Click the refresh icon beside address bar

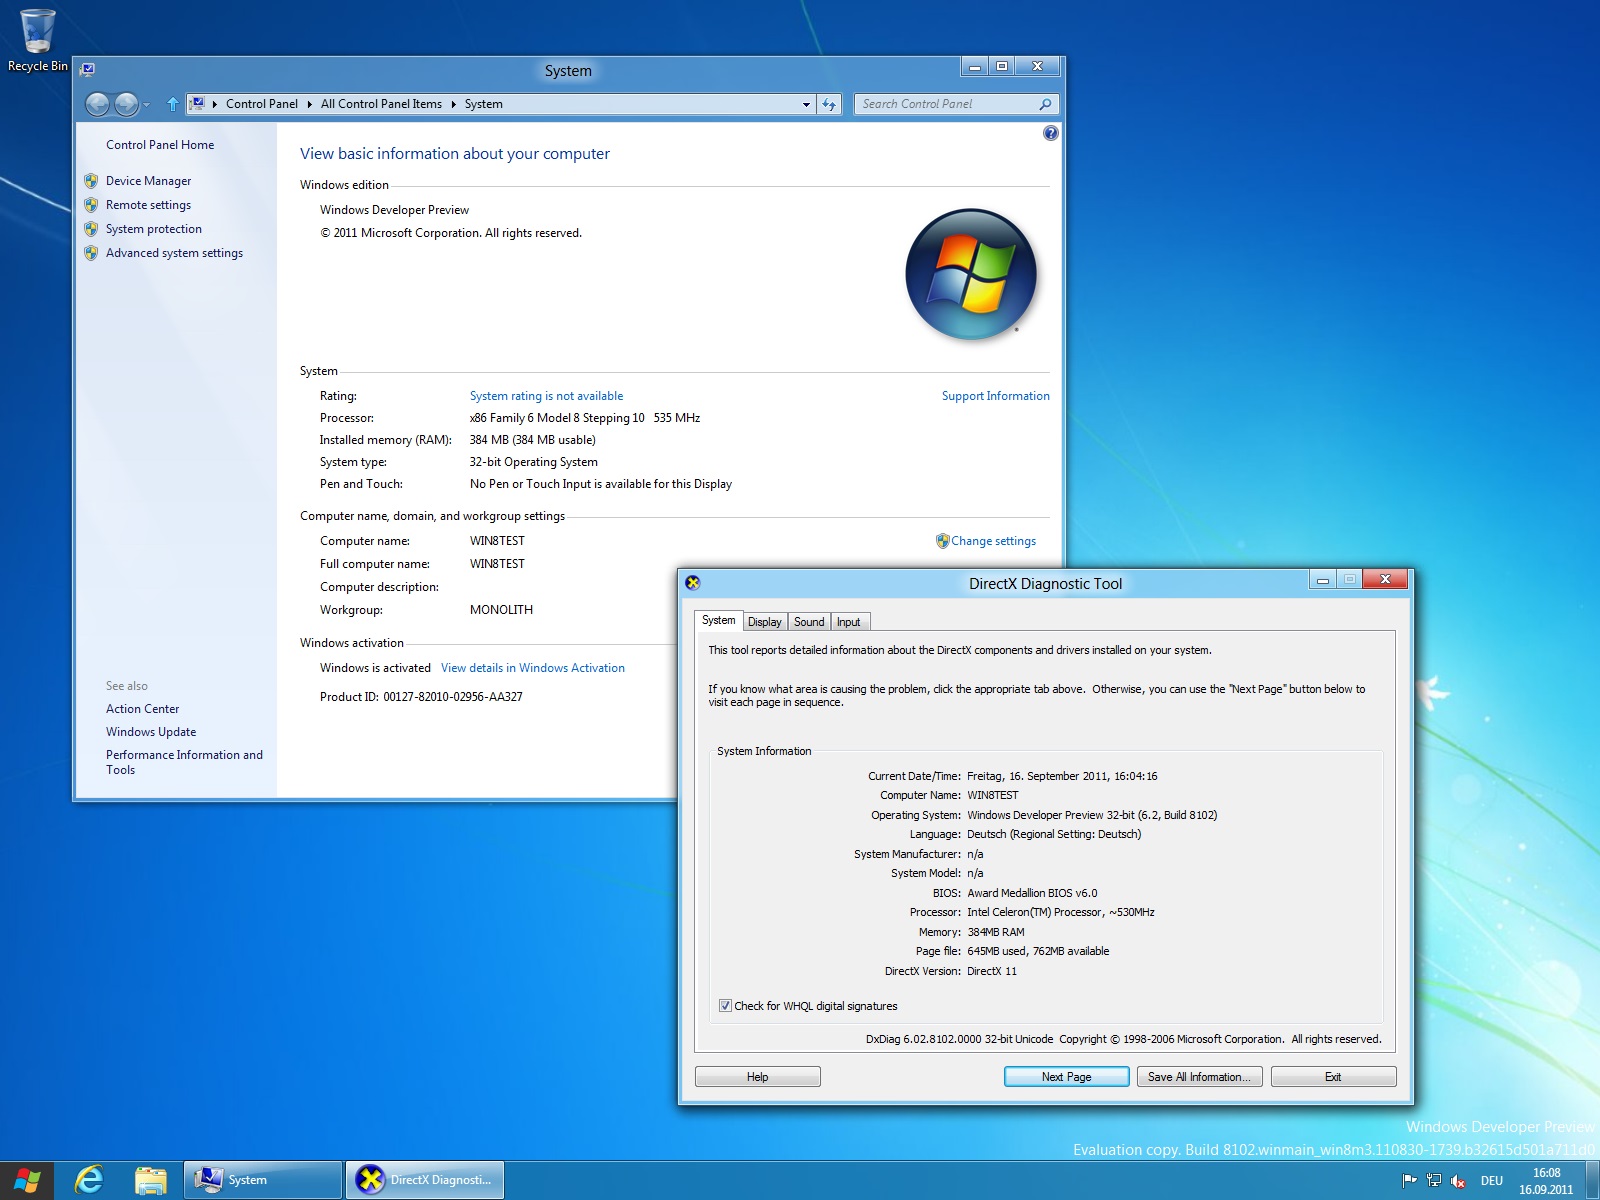[829, 104]
